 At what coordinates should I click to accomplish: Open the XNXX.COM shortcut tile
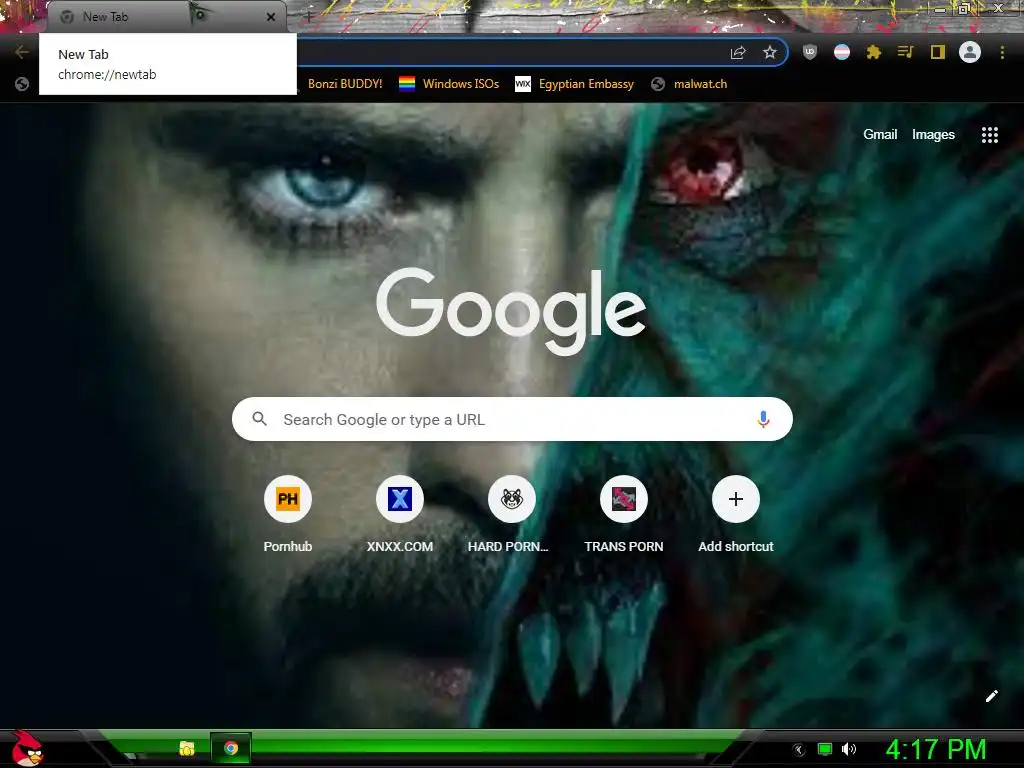click(x=400, y=500)
